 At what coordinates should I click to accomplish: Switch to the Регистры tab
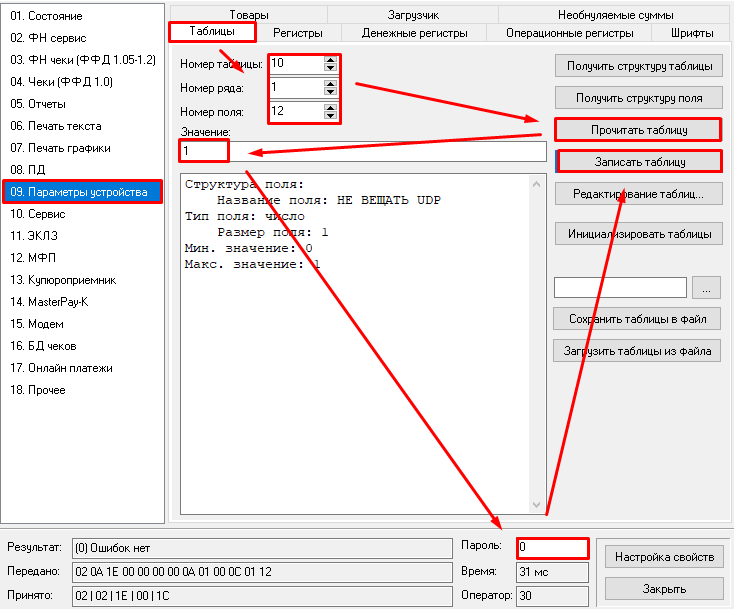pyautogui.click(x=297, y=33)
